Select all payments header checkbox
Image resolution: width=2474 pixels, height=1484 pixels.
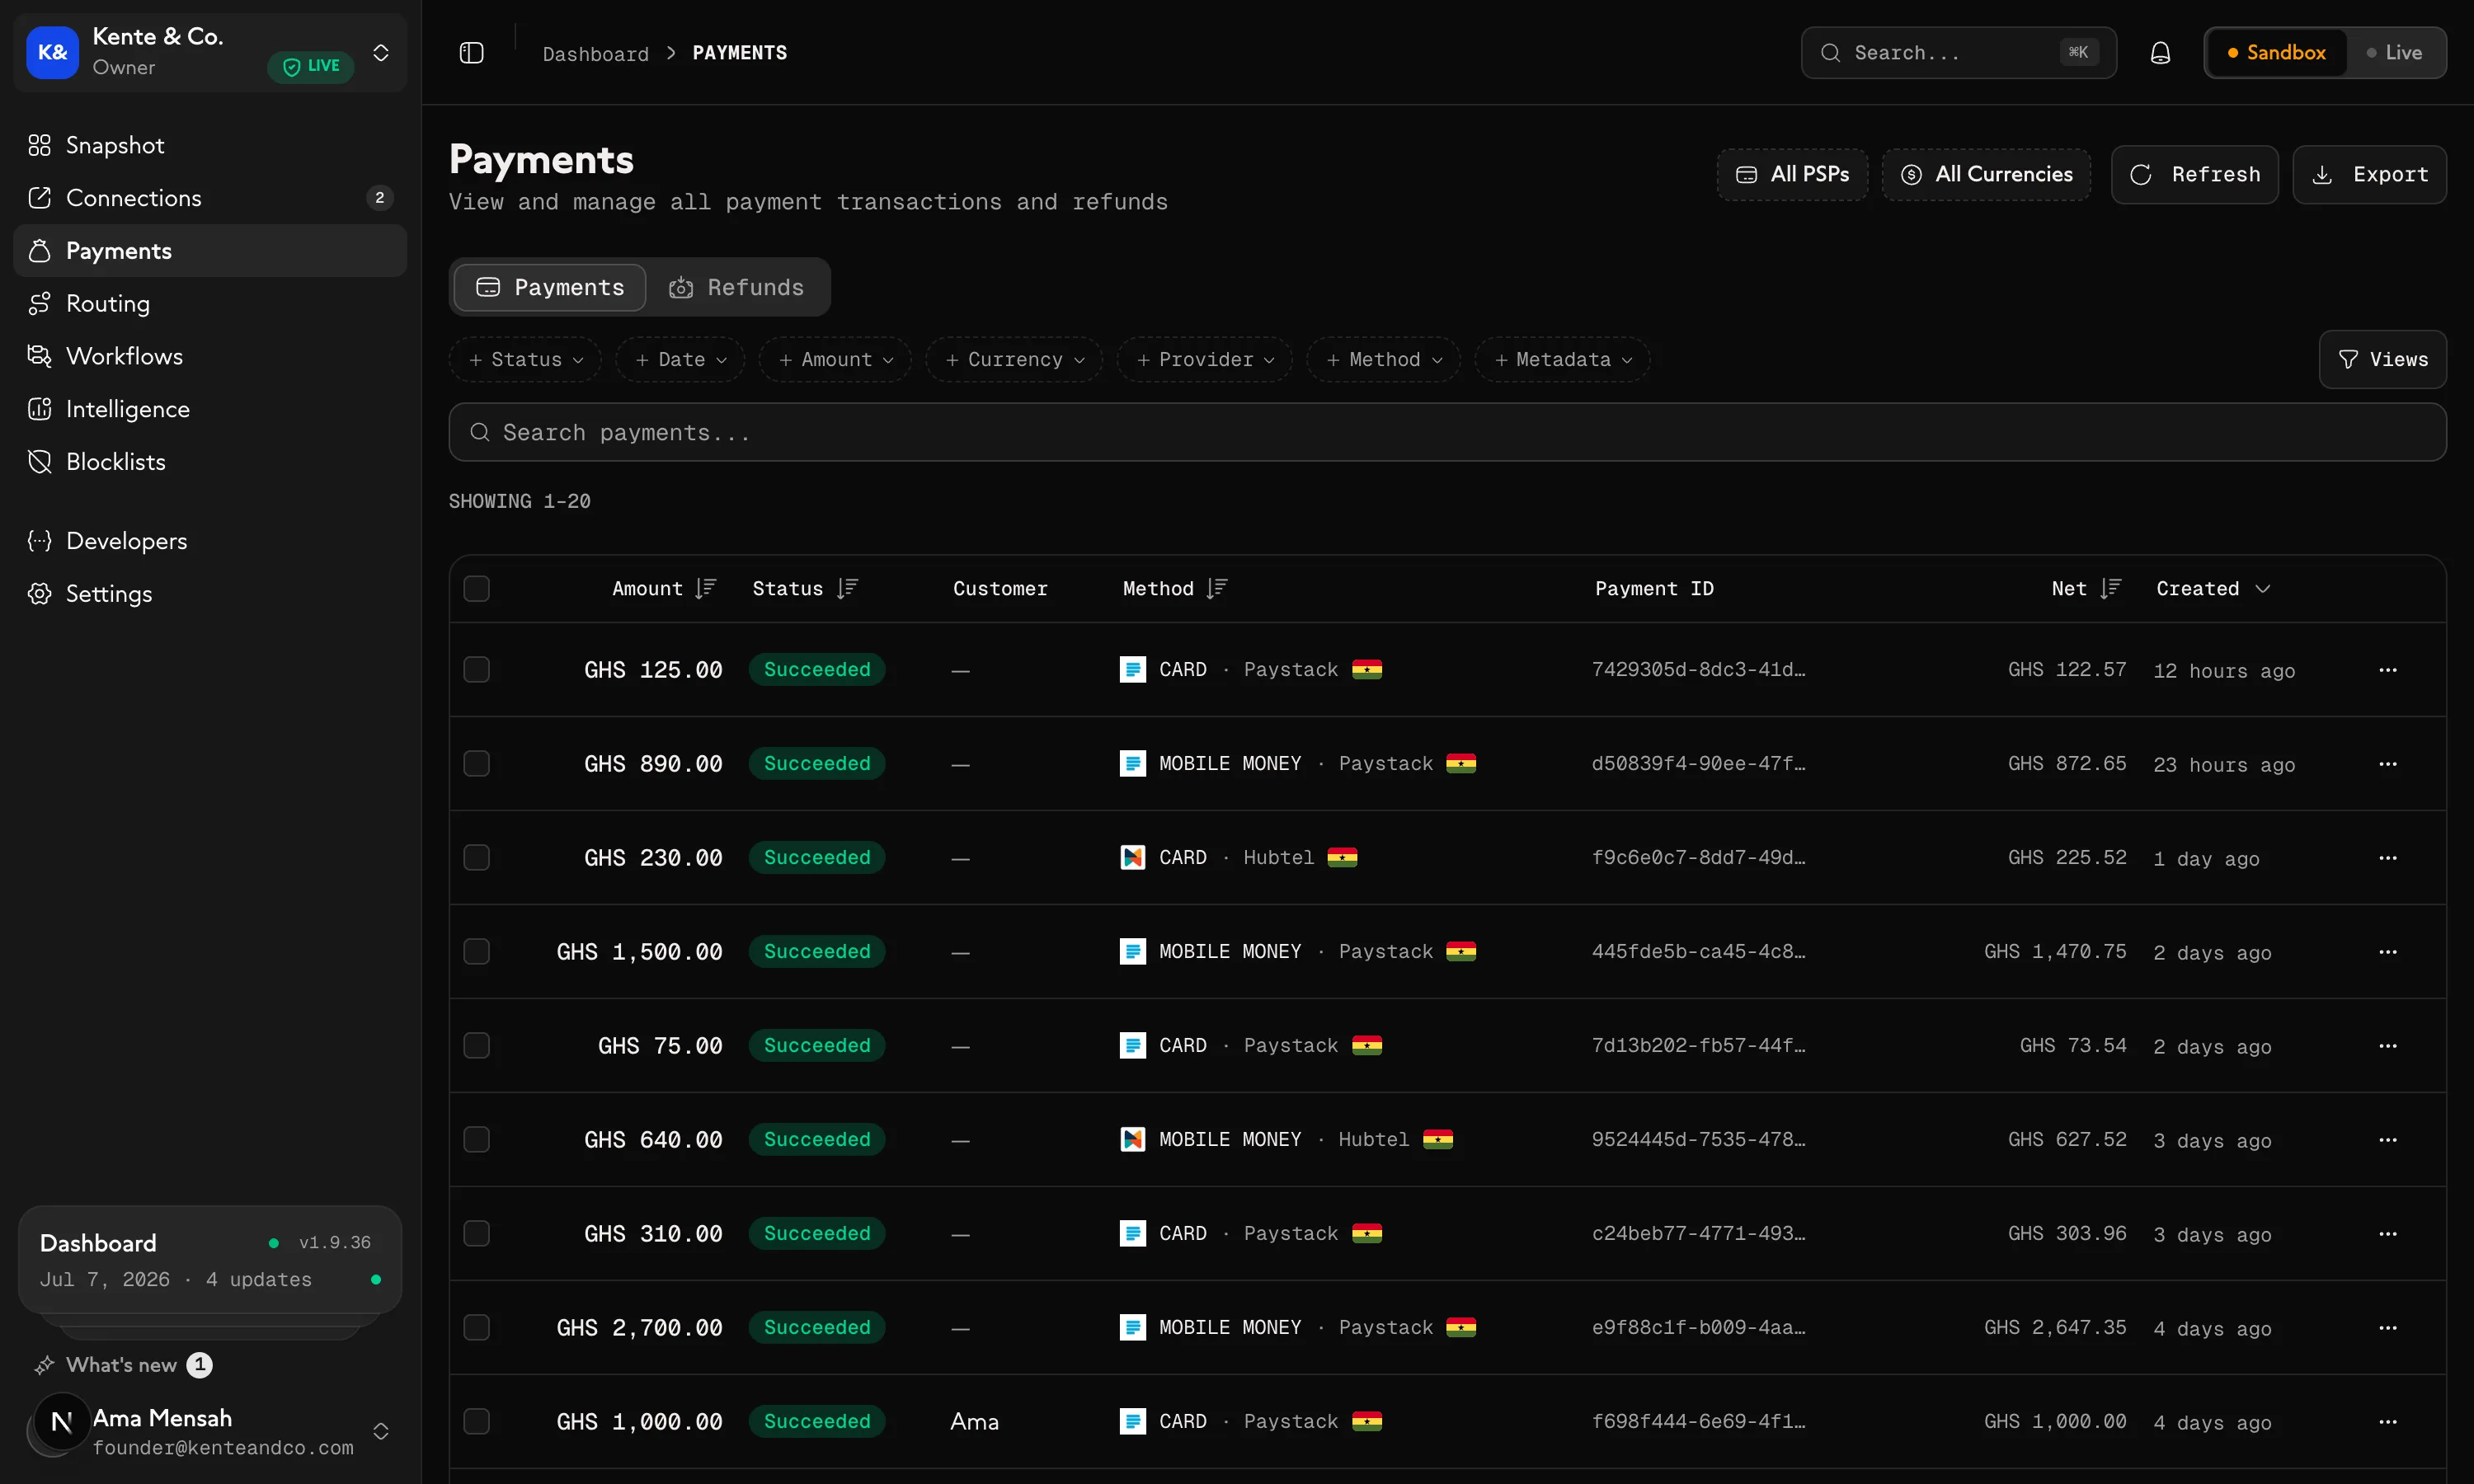[x=477, y=588]
